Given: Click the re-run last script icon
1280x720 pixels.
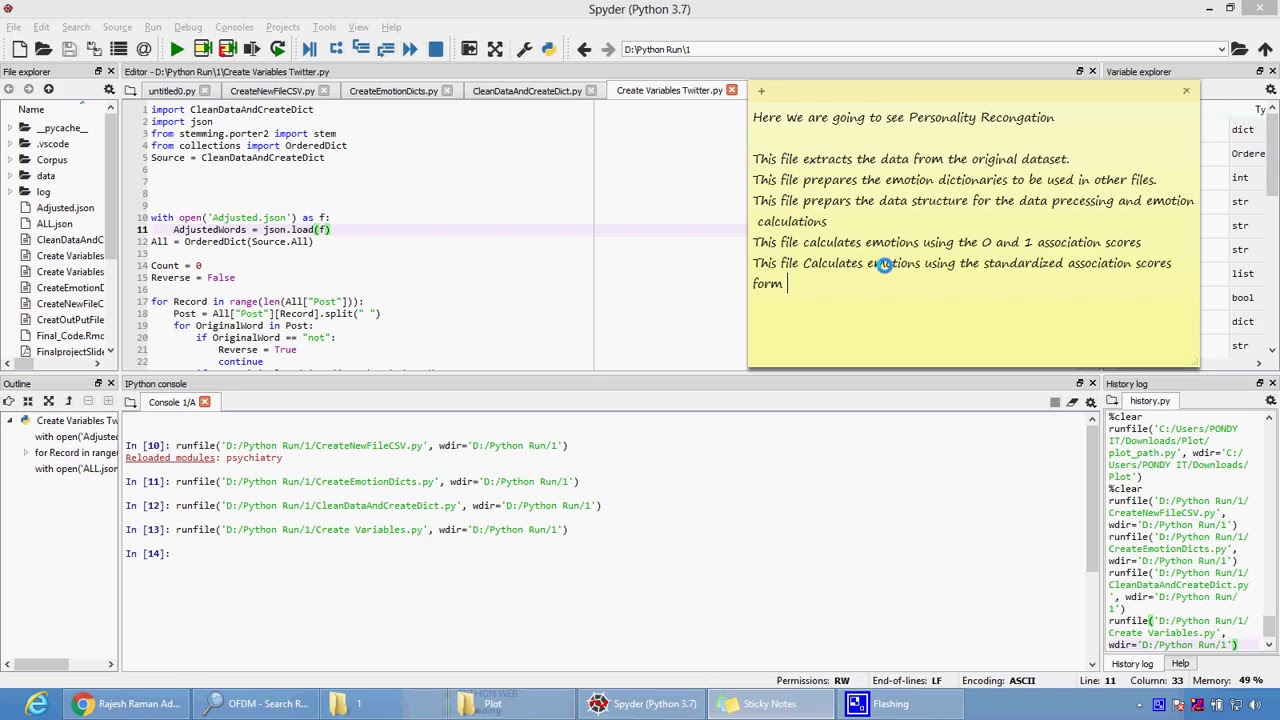Looking at the screenshot, I should click(277, 49).
